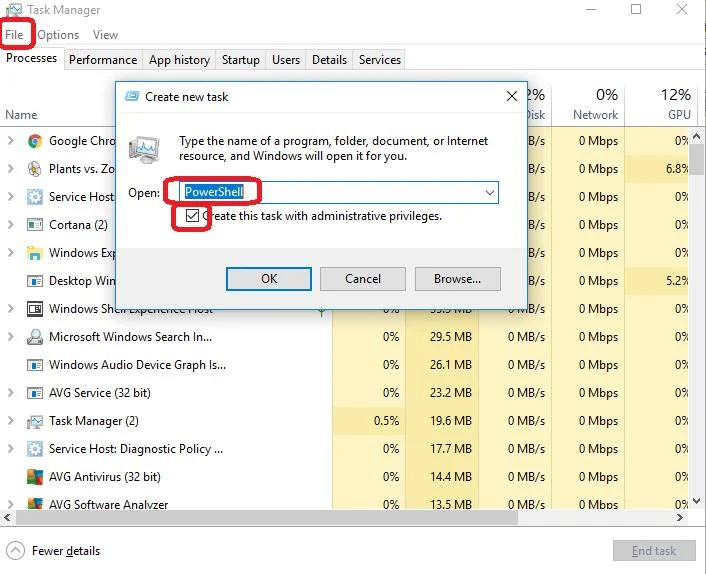Click the End task button
The height and width of the screenshot is (574, 706).
click(654, 551)
